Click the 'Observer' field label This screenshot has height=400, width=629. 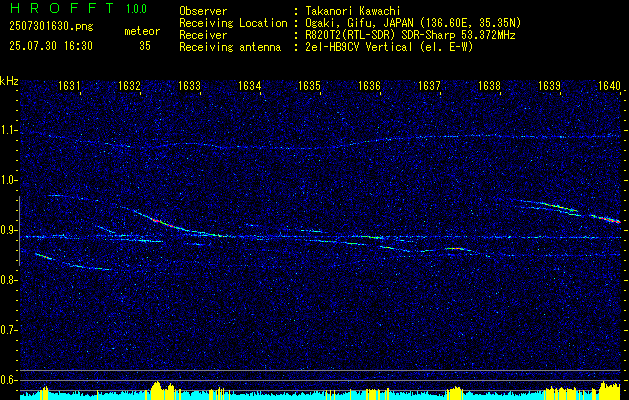click(x=203, y=11)
